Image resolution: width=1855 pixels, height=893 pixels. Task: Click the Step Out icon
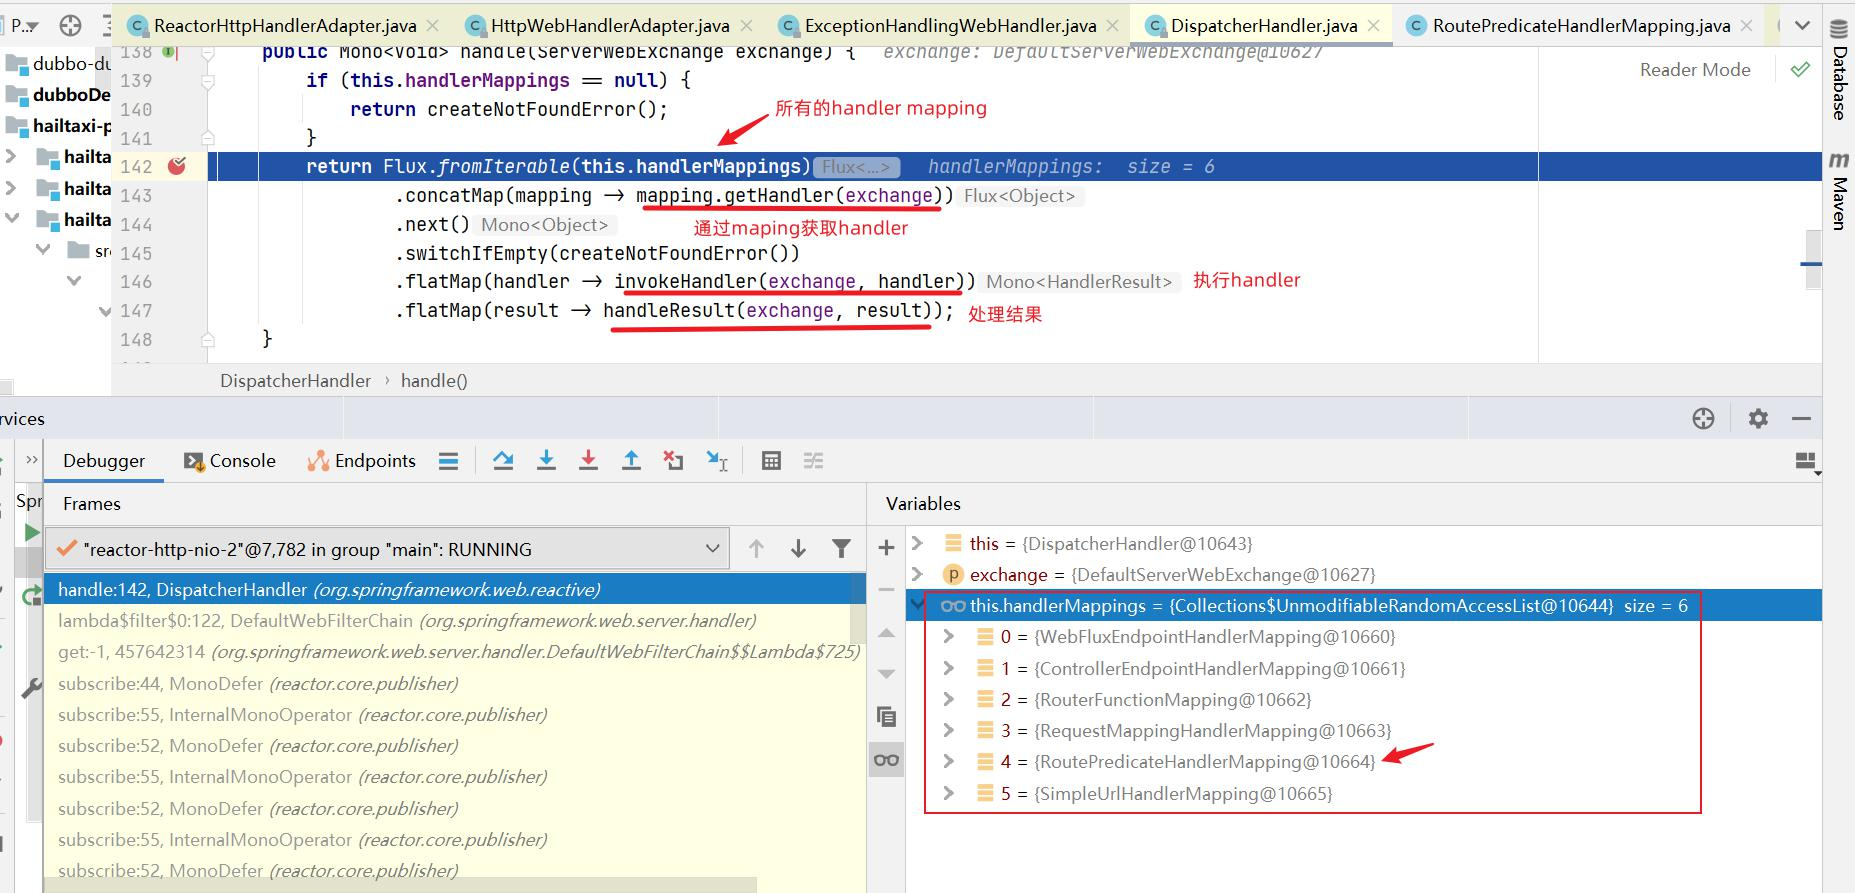click(x=631, y=460)
